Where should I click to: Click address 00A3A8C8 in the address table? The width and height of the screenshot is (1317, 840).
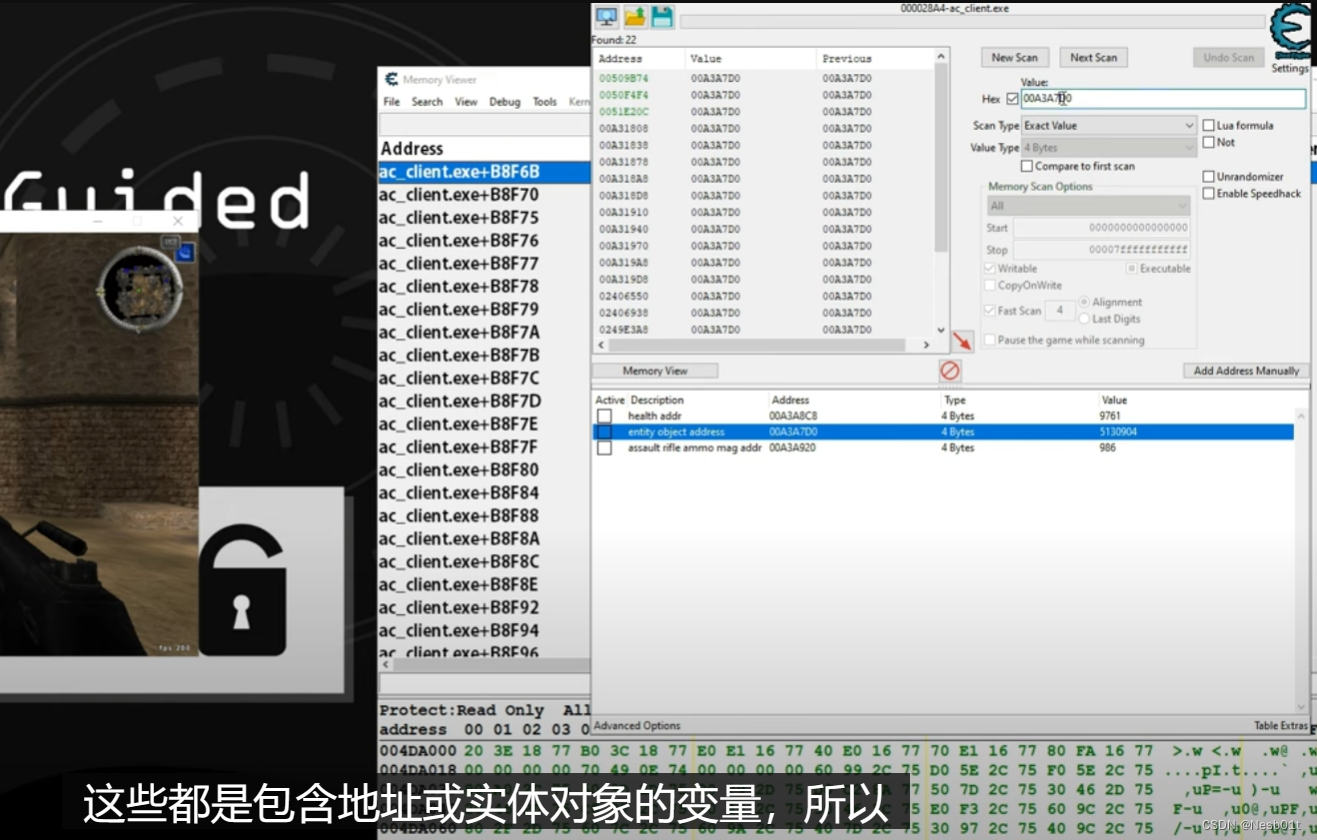(x=794, y=416)
